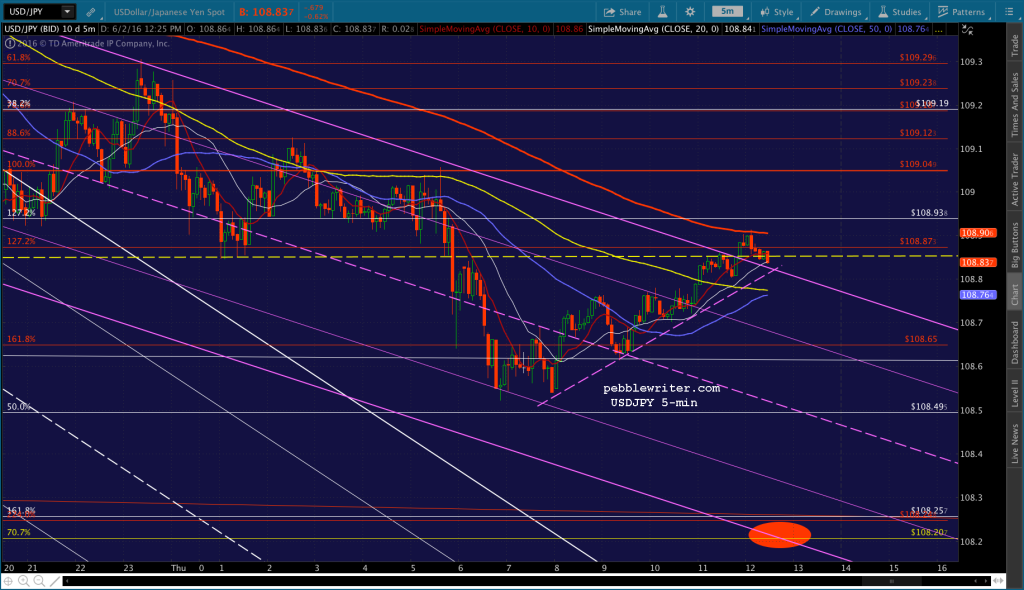Switch to the Active Trader side tab
The width and height of the screenshot is (1024, 590).
[1015, 179]
